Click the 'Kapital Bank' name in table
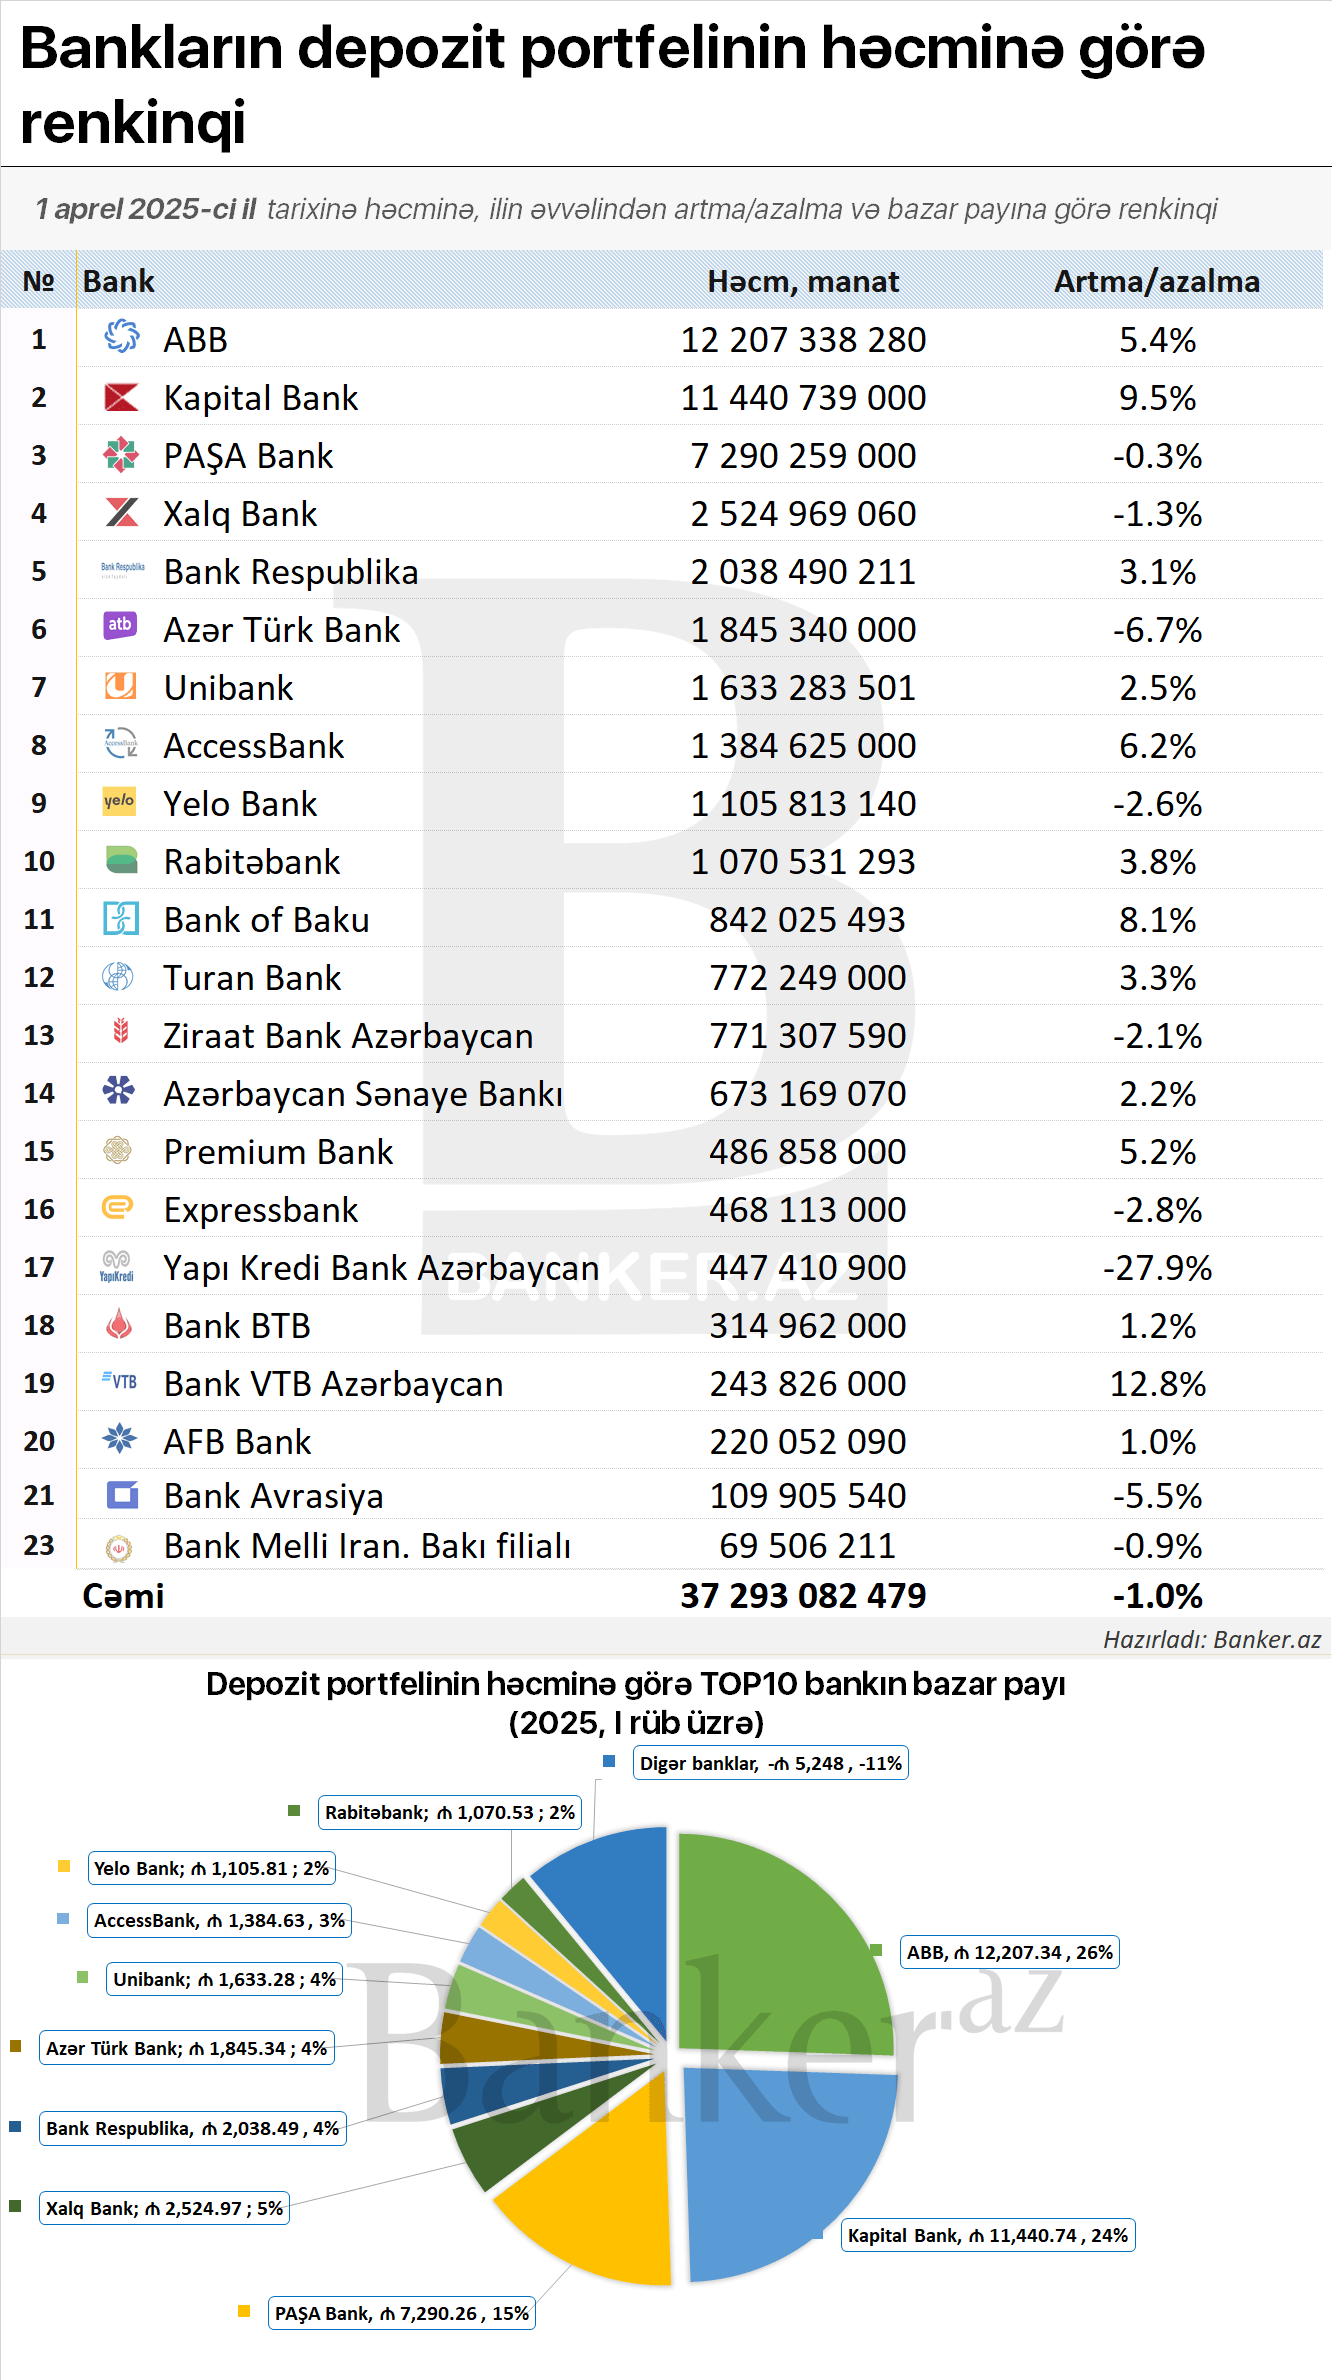The width and height of the screenshot is (1332, 2380). pyautogui.click(x=261, y=398)
